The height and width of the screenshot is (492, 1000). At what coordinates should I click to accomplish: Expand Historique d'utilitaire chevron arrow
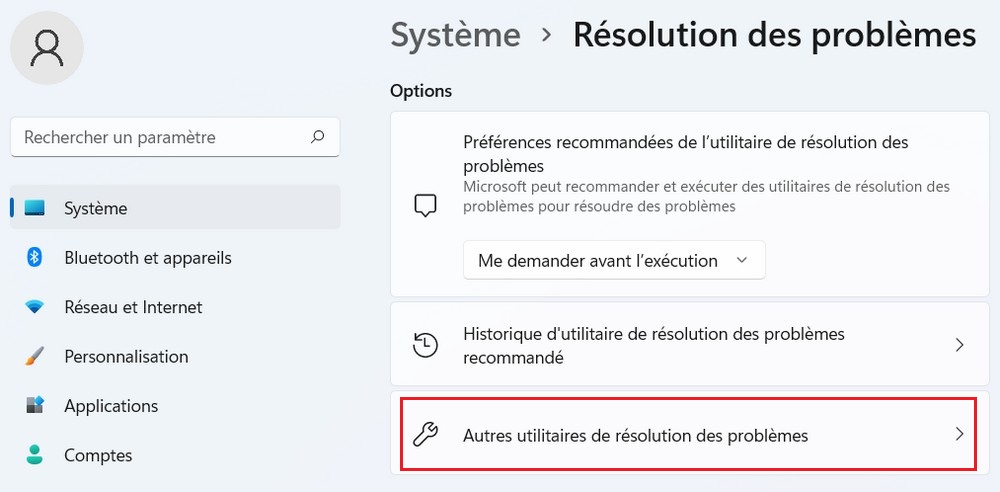pyautogui.click(x=959, y=345)
